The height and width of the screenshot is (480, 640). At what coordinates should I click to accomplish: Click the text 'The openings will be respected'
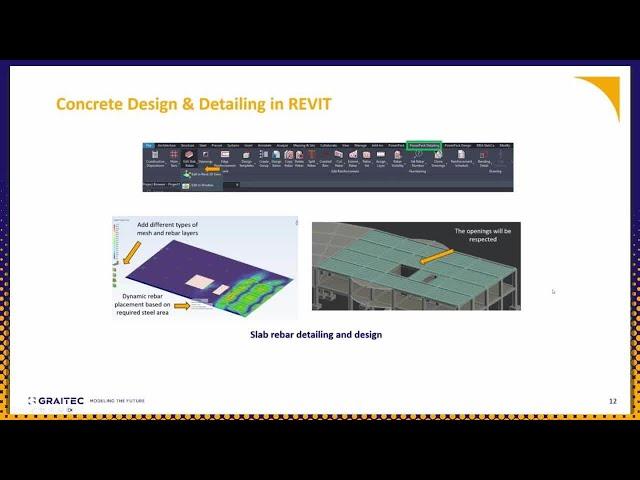482,235
